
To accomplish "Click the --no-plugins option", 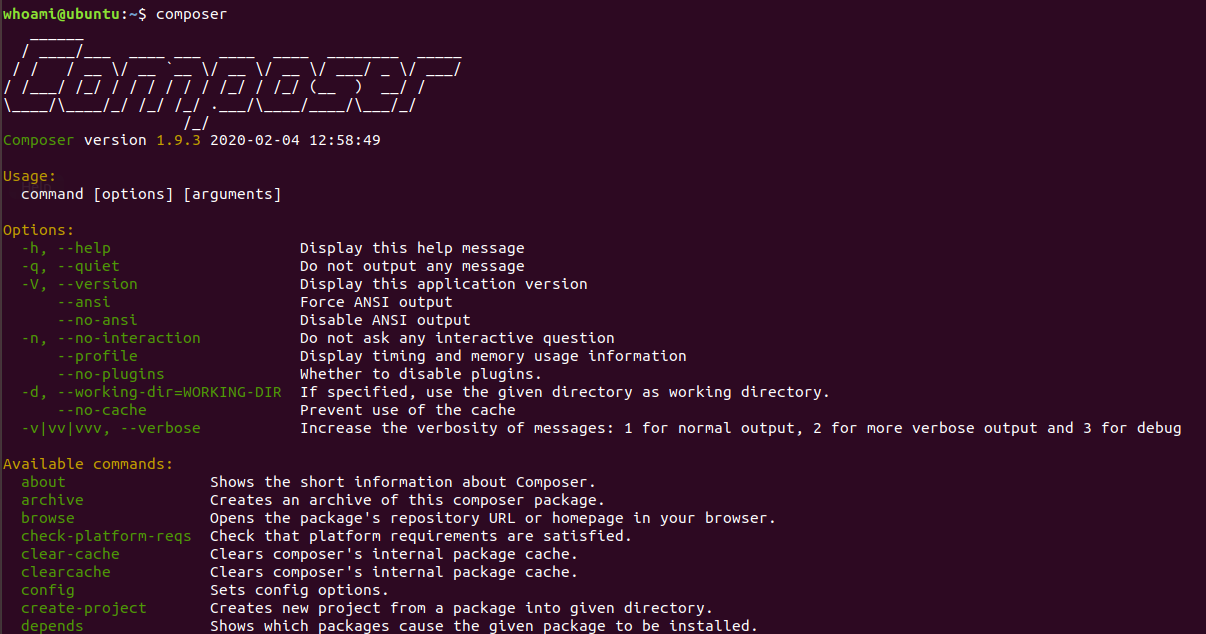I will (111, 374).
